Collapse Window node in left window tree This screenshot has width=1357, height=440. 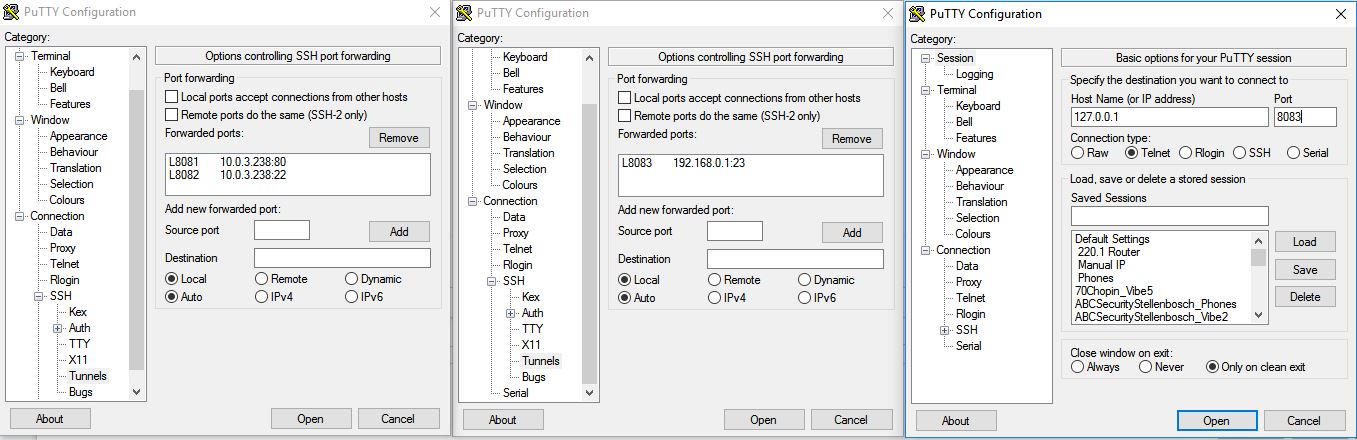click(x=21, y=120)
